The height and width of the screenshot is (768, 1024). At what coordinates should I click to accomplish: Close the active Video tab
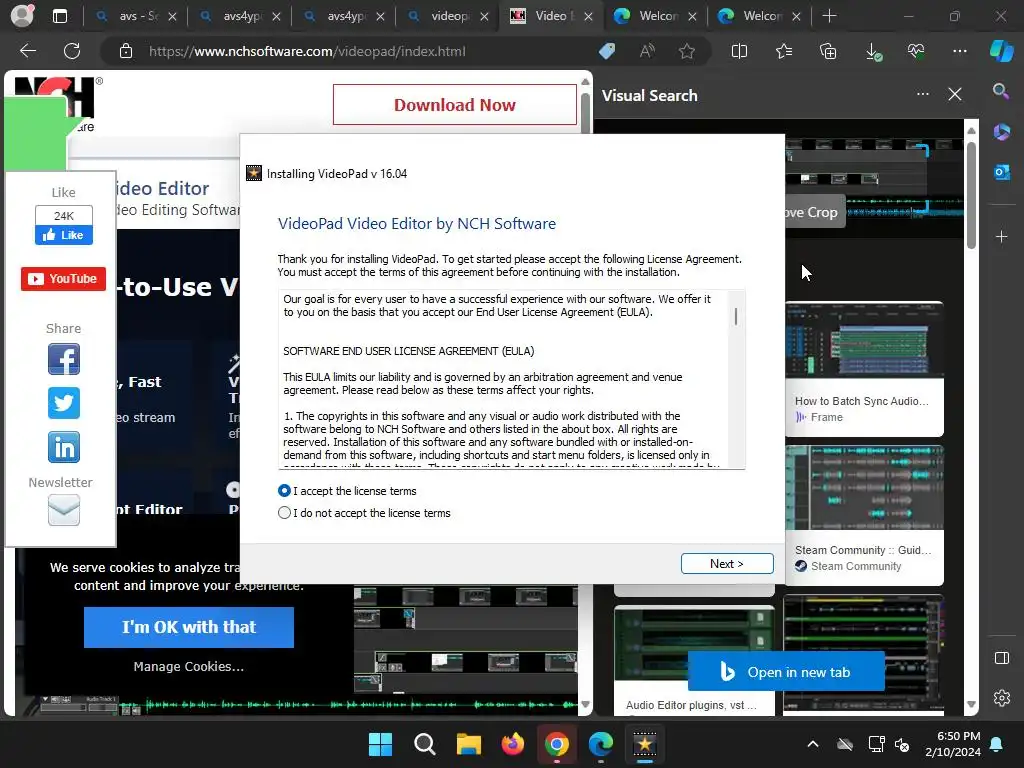[x=588, y=16]
